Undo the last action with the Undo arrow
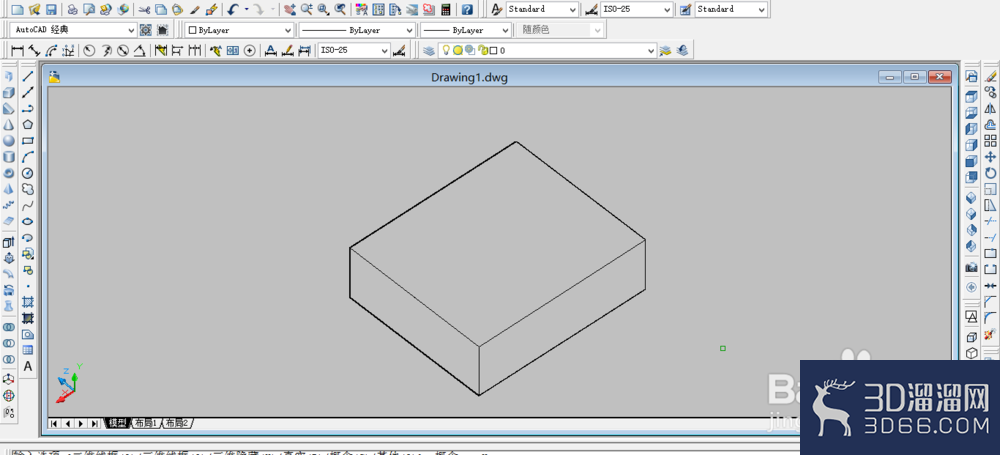Viewport: 1000px width, 455px height. click(x=233, y=10)
